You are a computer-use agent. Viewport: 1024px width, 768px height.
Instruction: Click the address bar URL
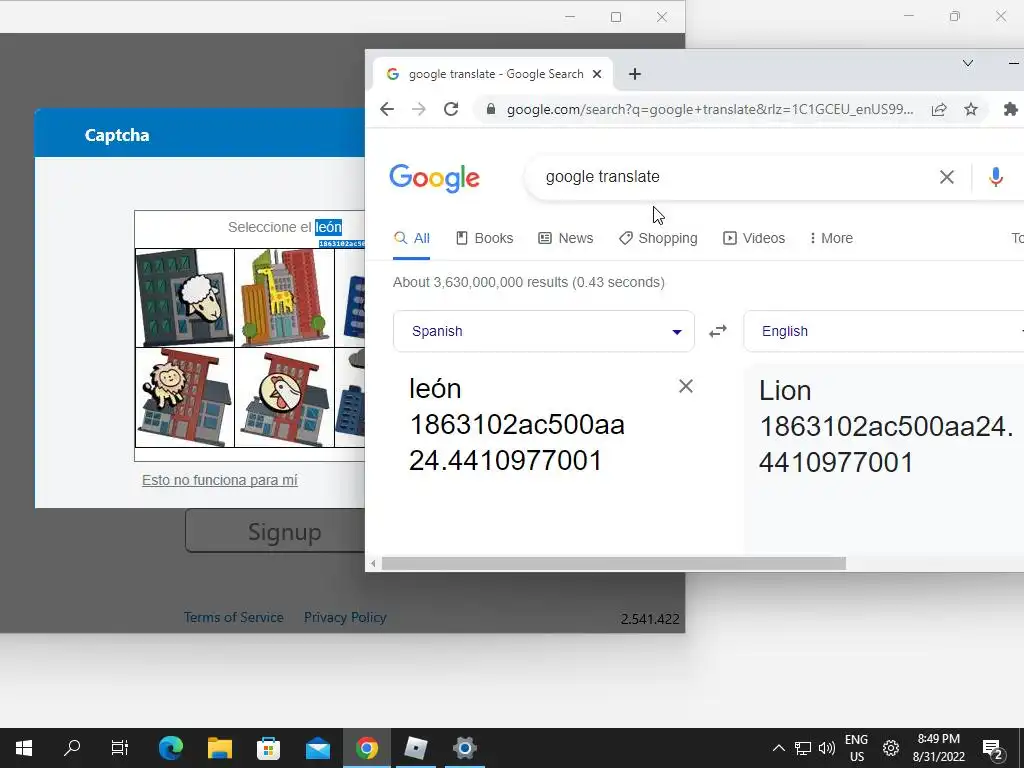tap(710, 109)
